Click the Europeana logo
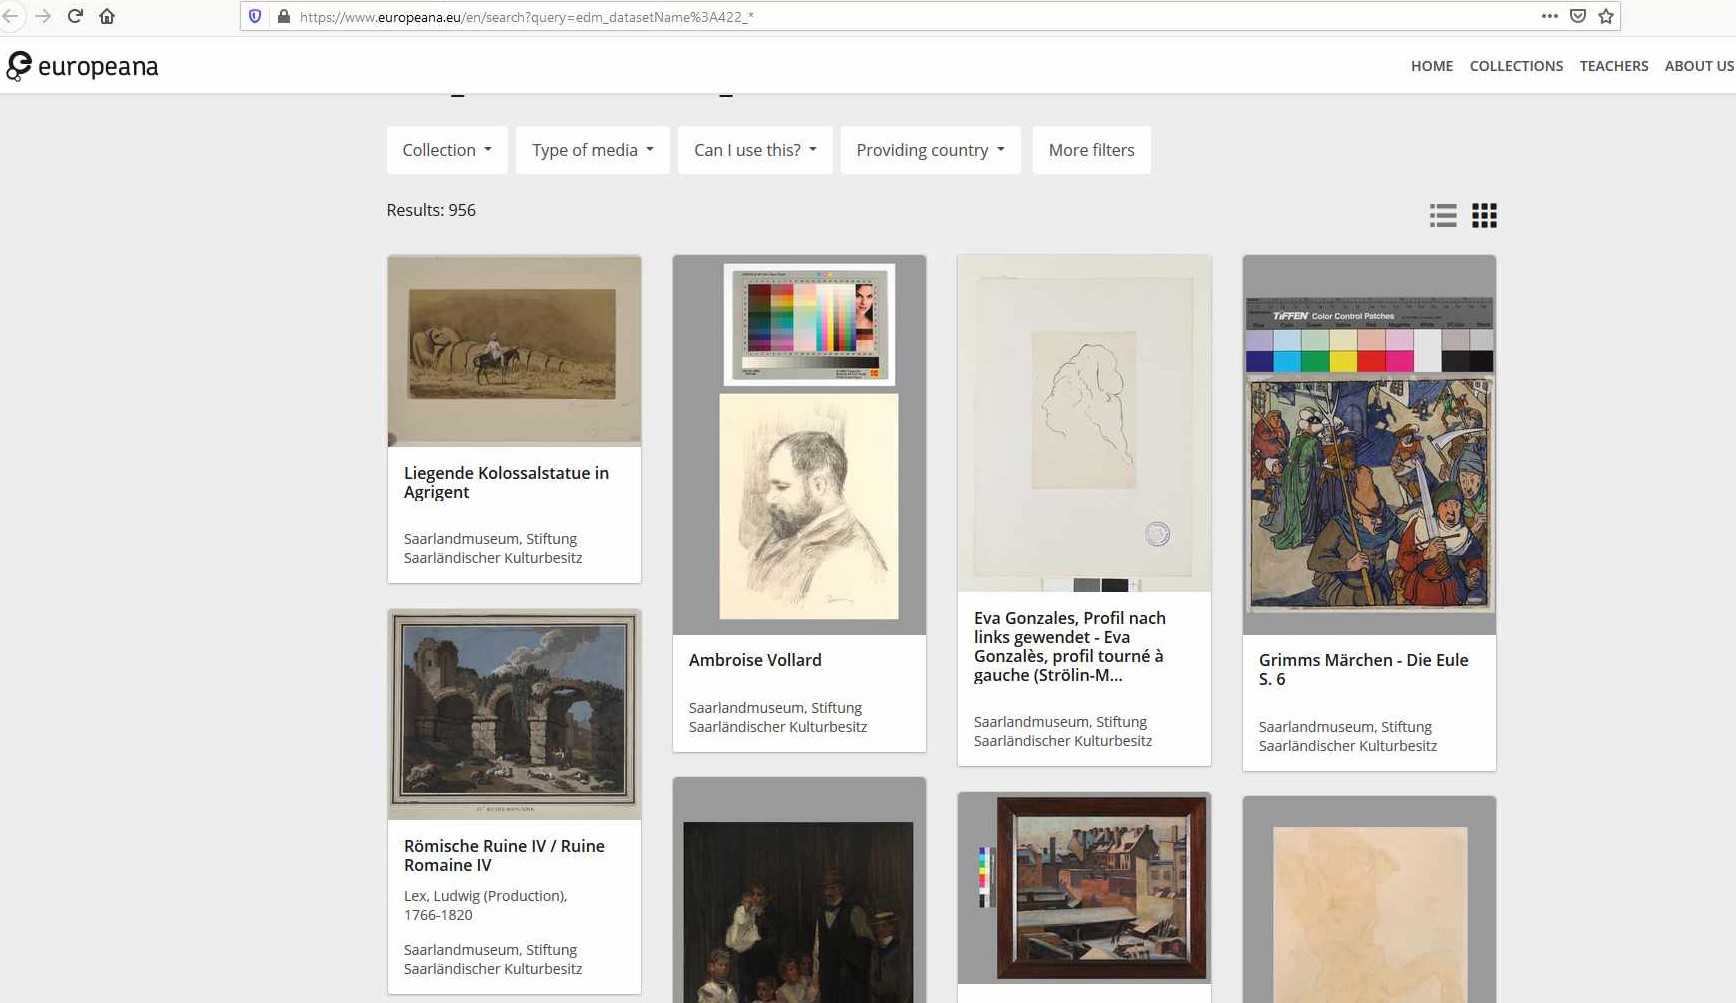 tap(82, 67)
